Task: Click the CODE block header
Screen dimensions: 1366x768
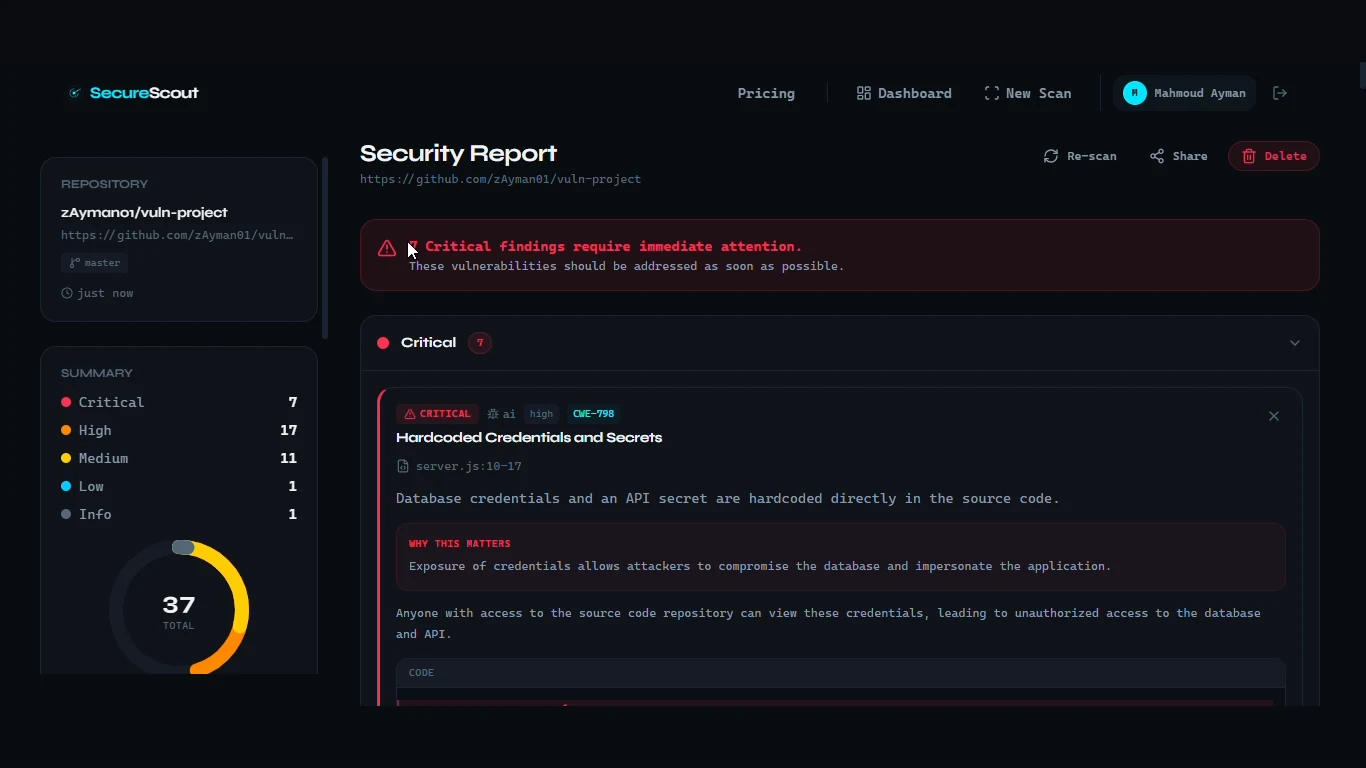Action: (x=840, y=673)
